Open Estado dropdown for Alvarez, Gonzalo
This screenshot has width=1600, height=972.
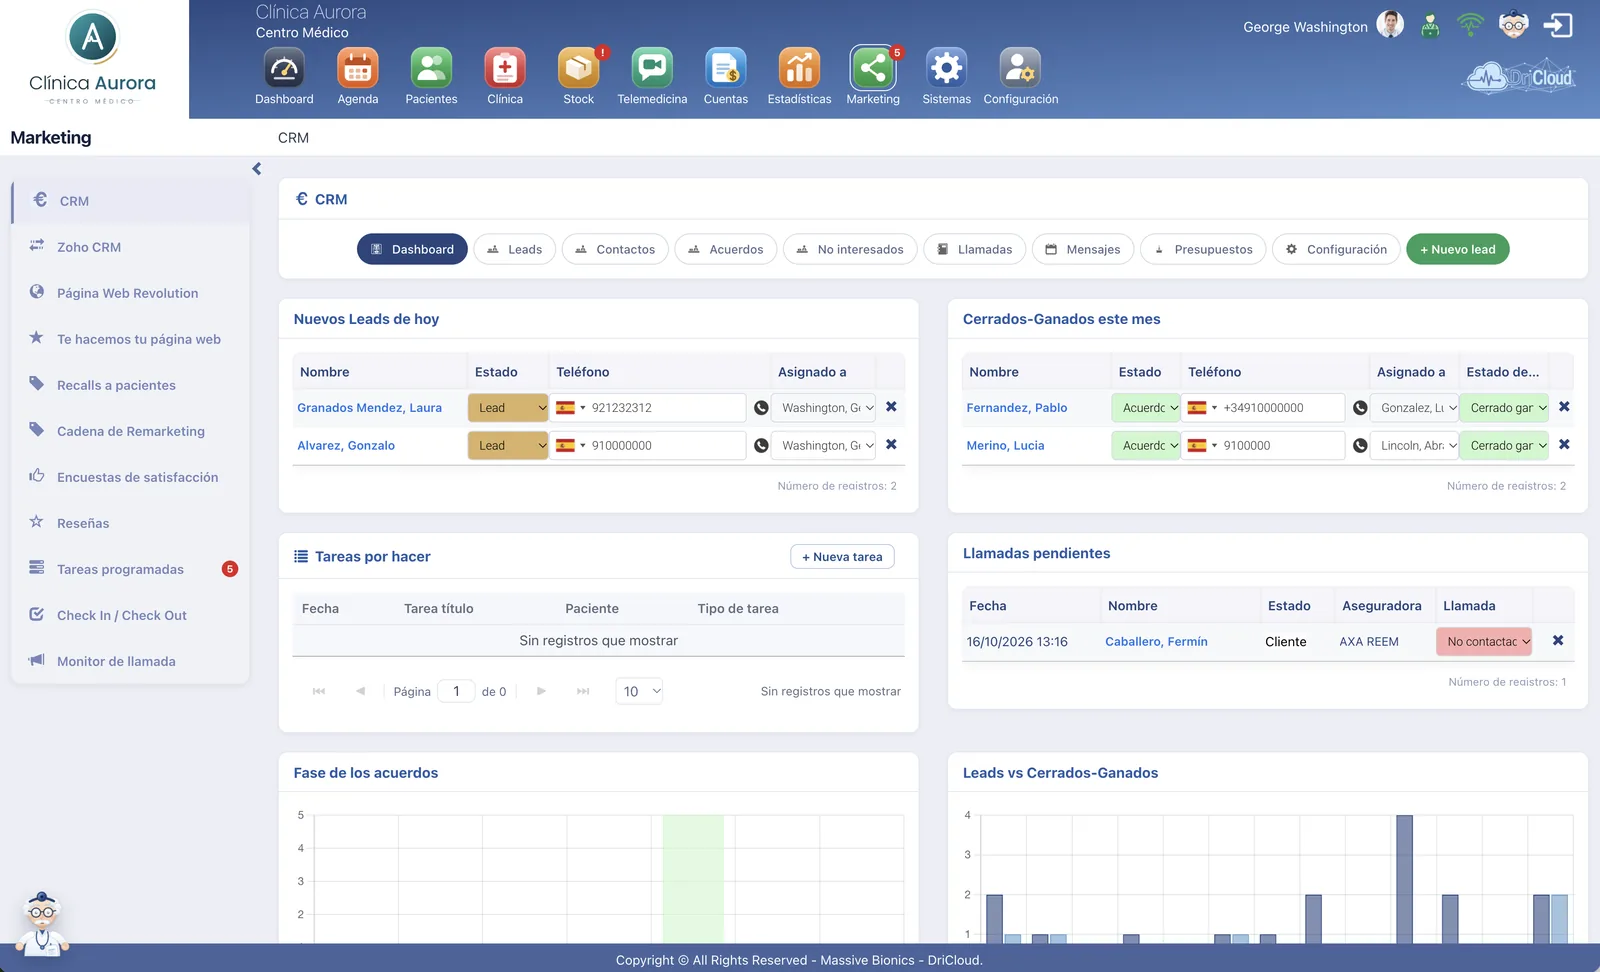pyautogui.click(x=508, y=446)
